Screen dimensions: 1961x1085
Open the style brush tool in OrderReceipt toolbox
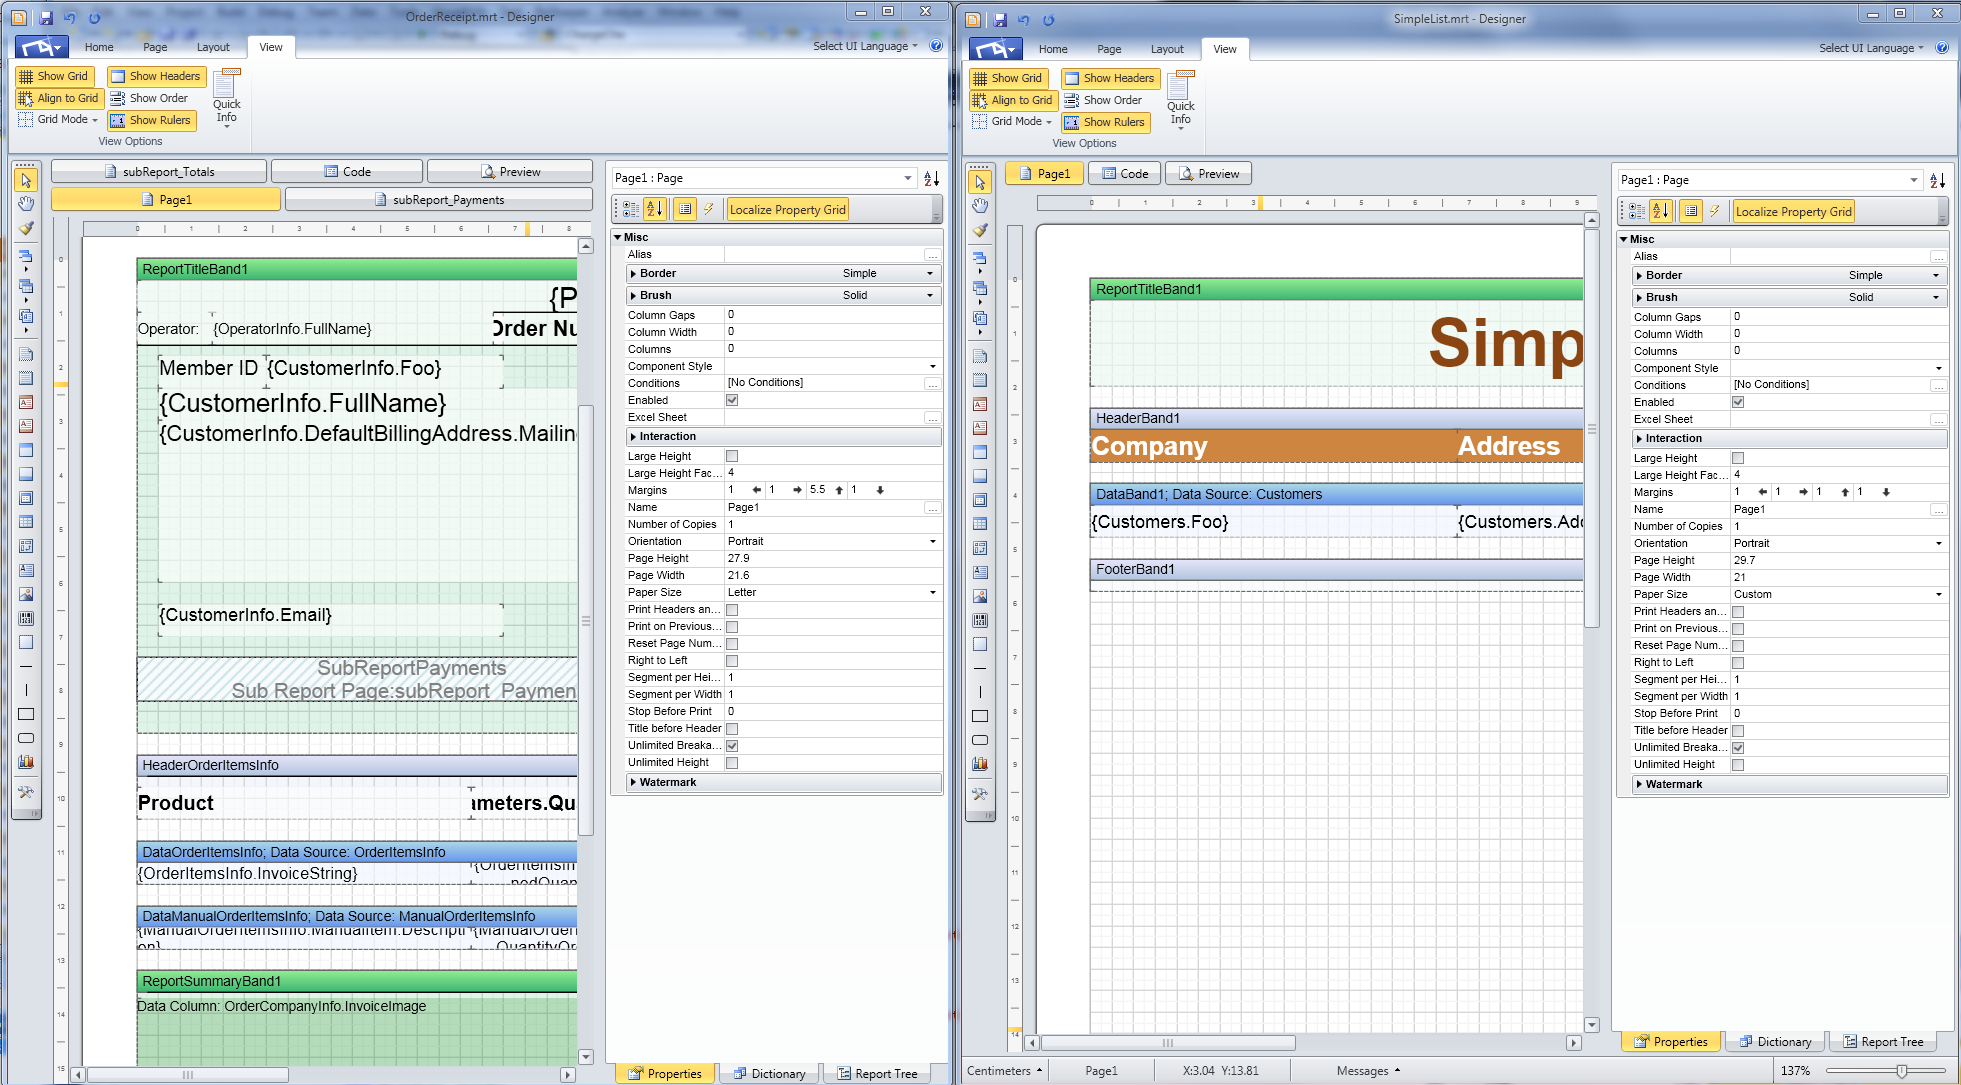(x=26, y=228)
